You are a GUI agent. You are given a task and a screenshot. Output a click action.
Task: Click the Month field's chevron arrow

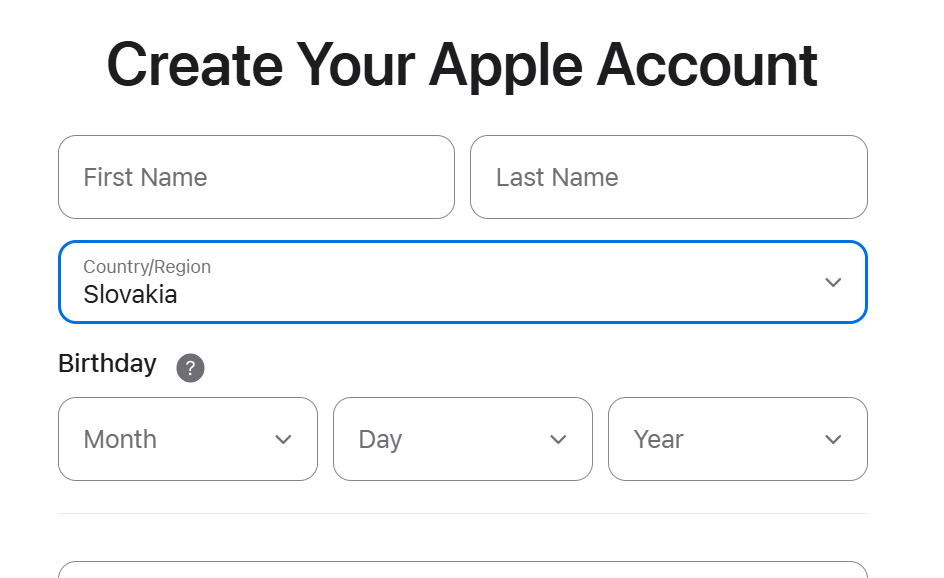283,439
